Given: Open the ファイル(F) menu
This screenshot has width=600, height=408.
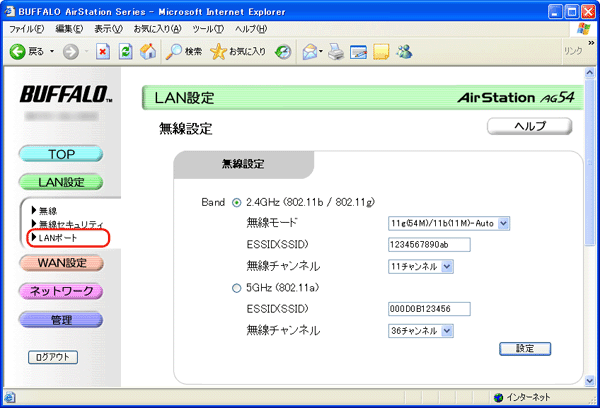Looking at the screenshot, I should [x=26, y=29].
